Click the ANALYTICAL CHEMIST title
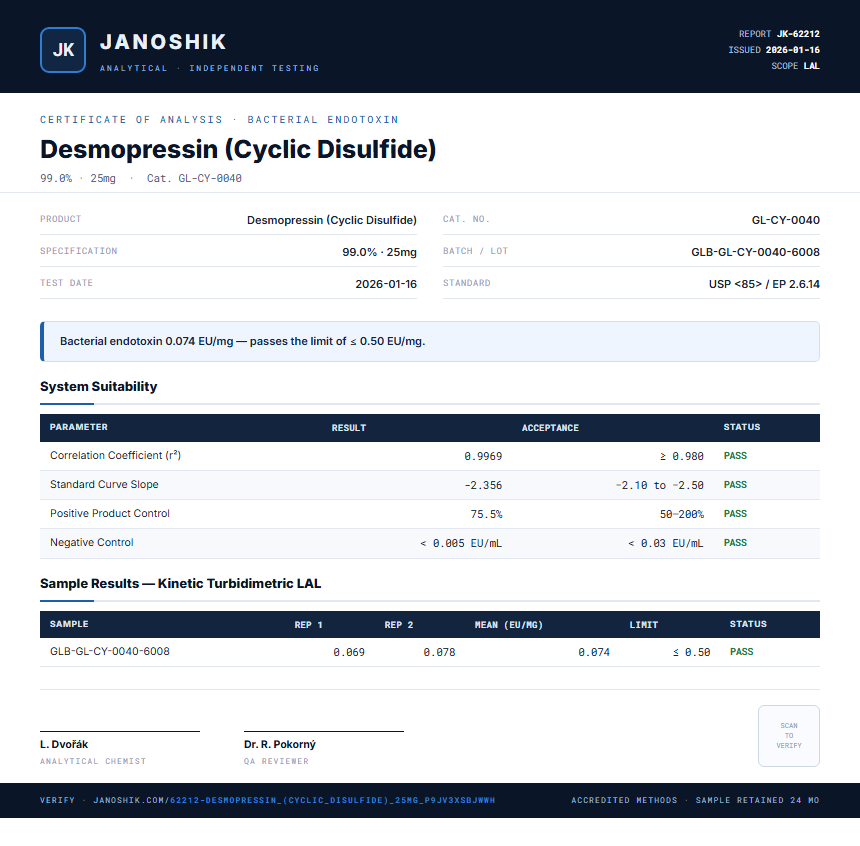Viewport: 860px width, 846px height. 93,762
